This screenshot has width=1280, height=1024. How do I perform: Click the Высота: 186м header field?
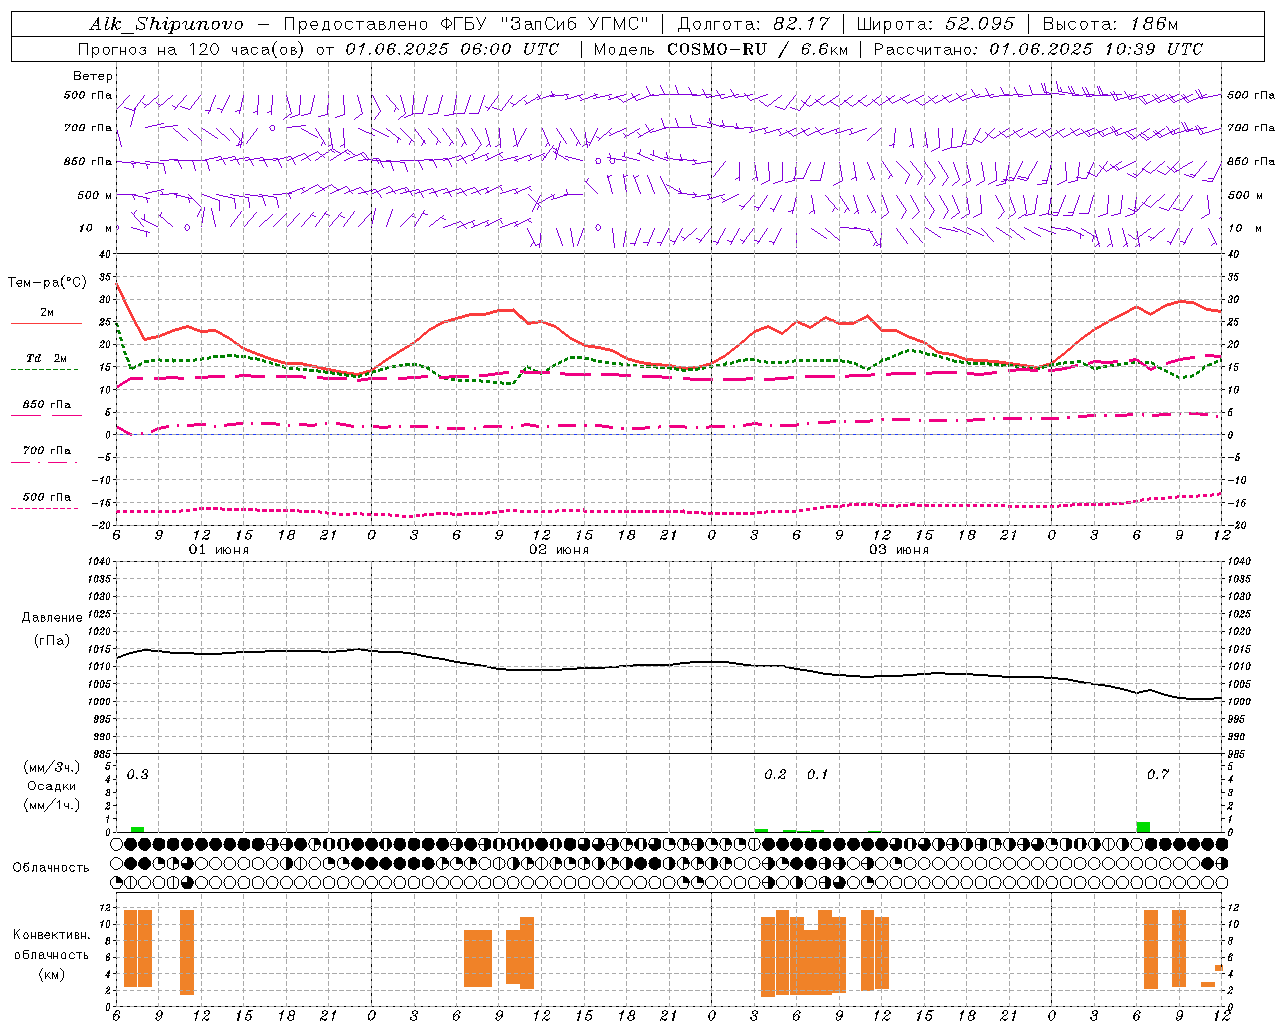[x=1110, y=24]
